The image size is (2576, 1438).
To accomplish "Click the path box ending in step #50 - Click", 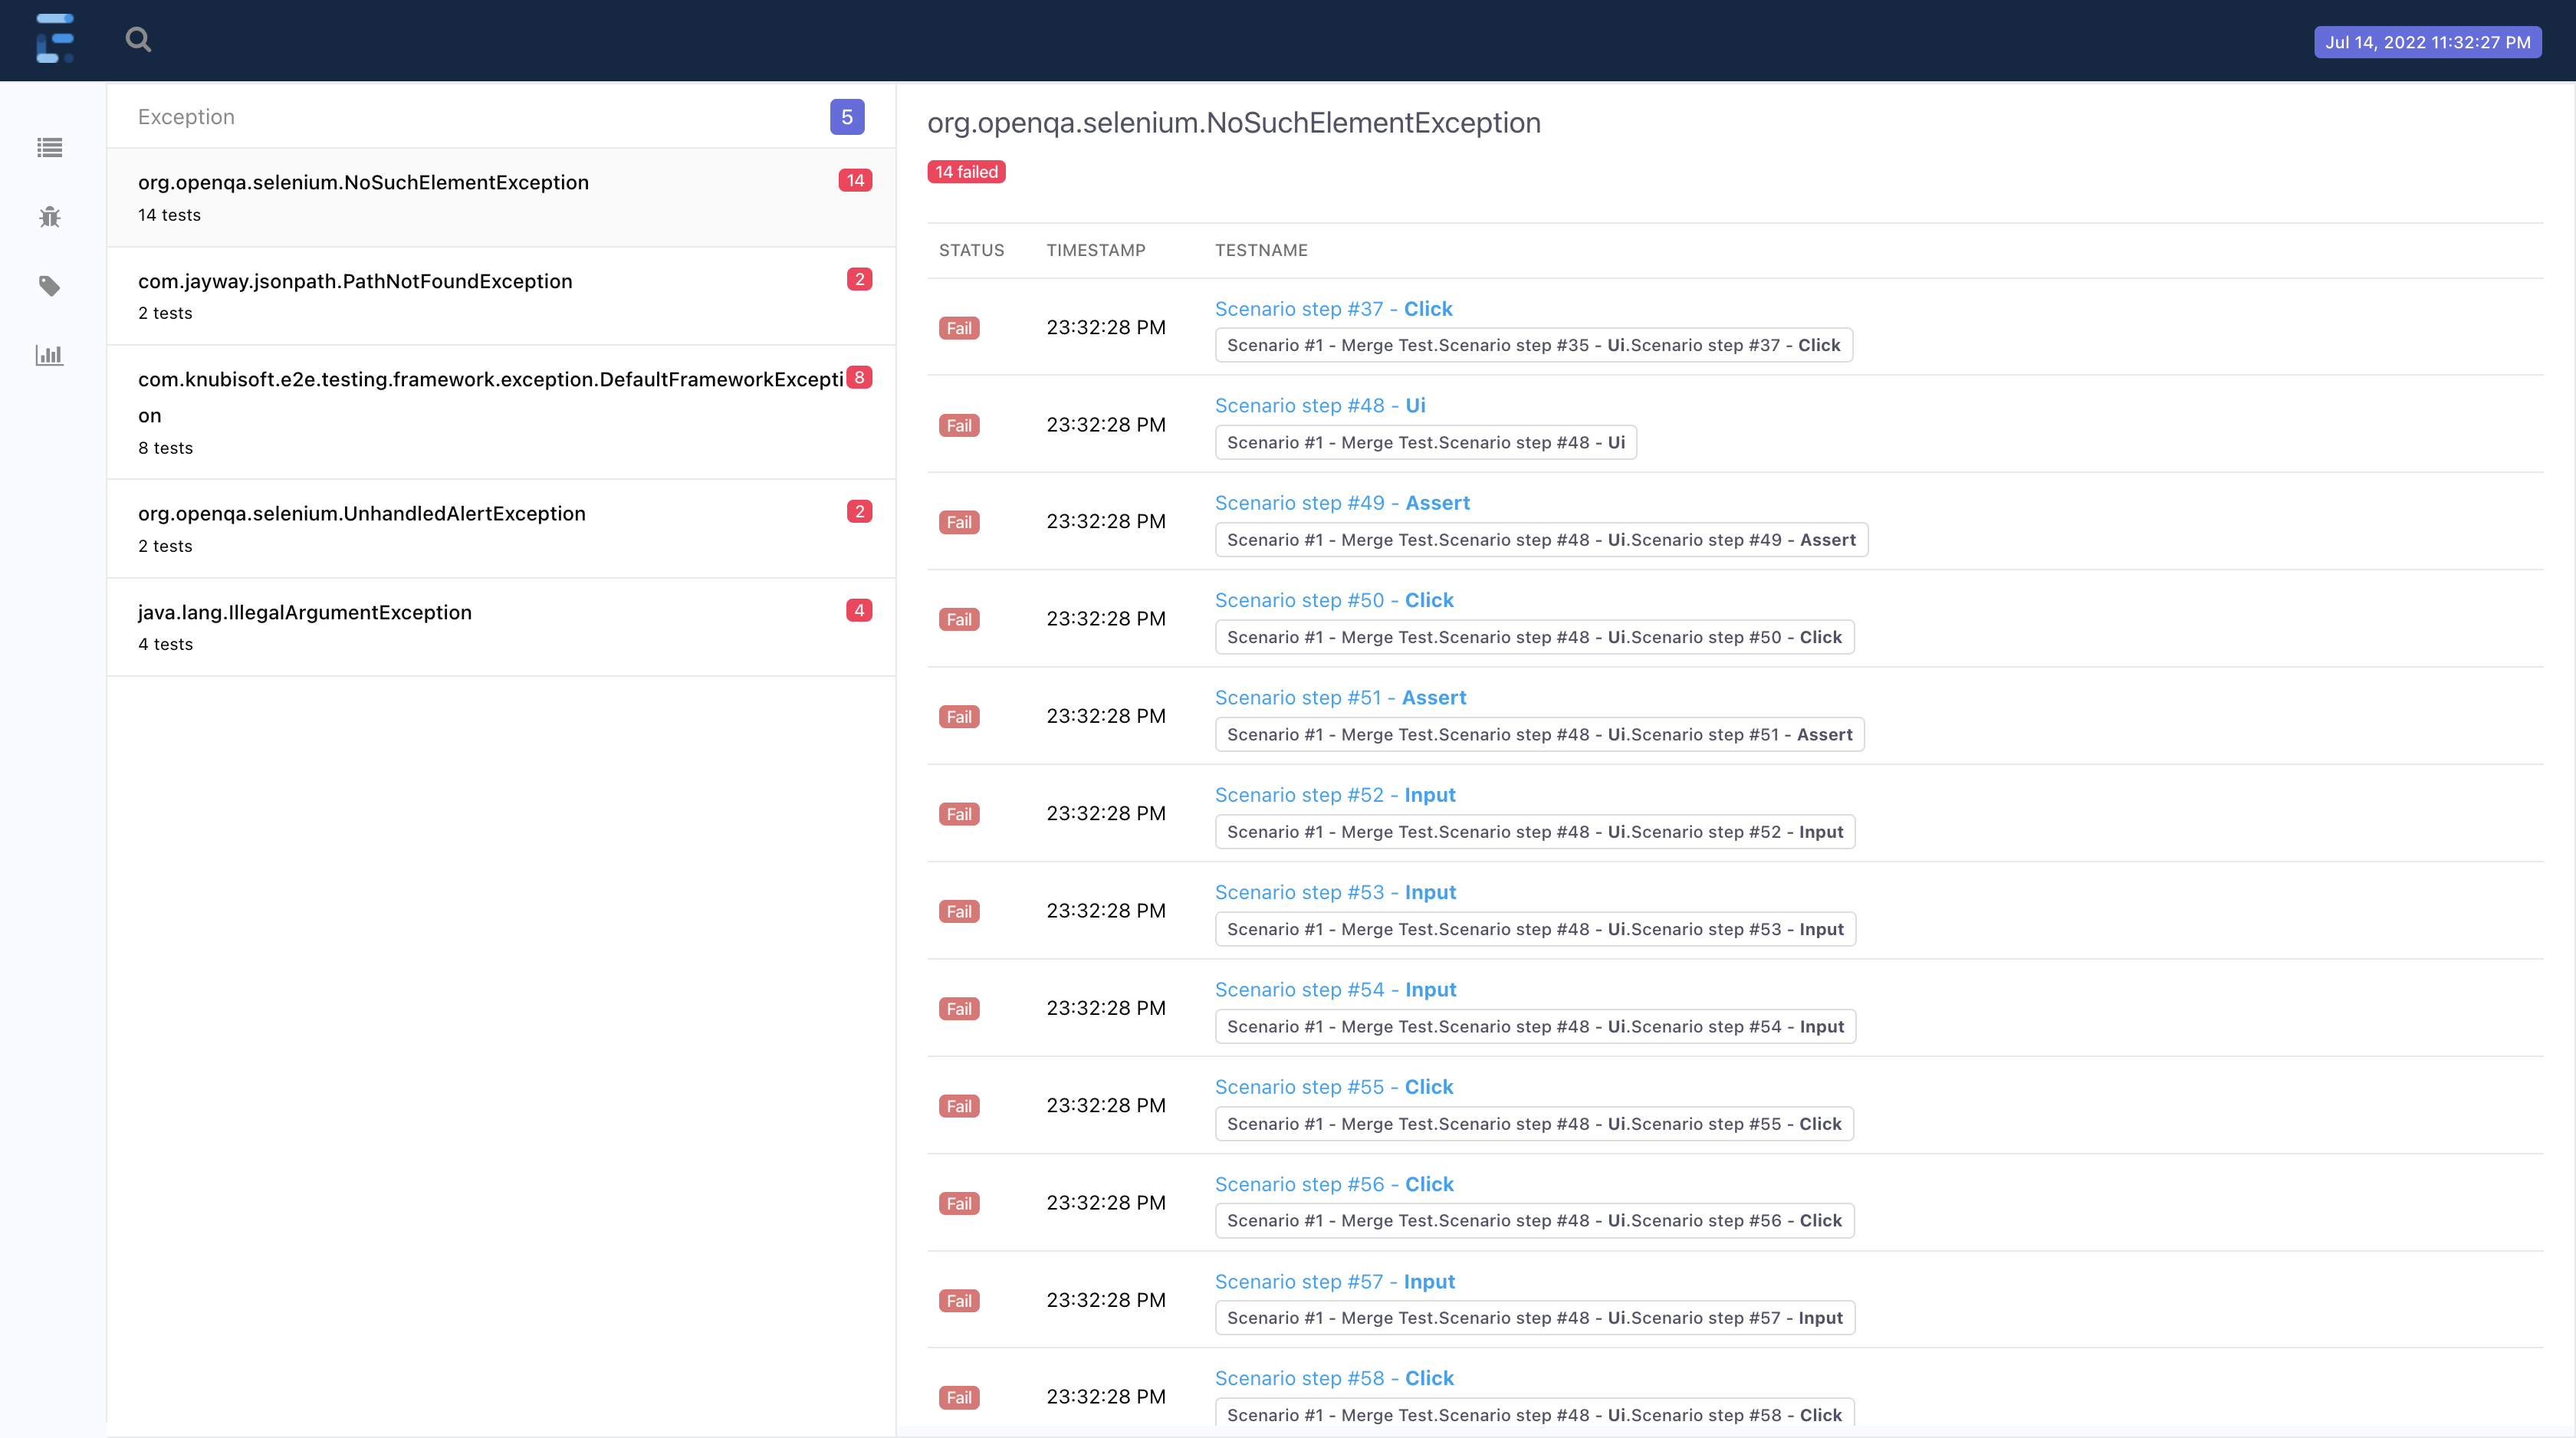I will 1535,637.
